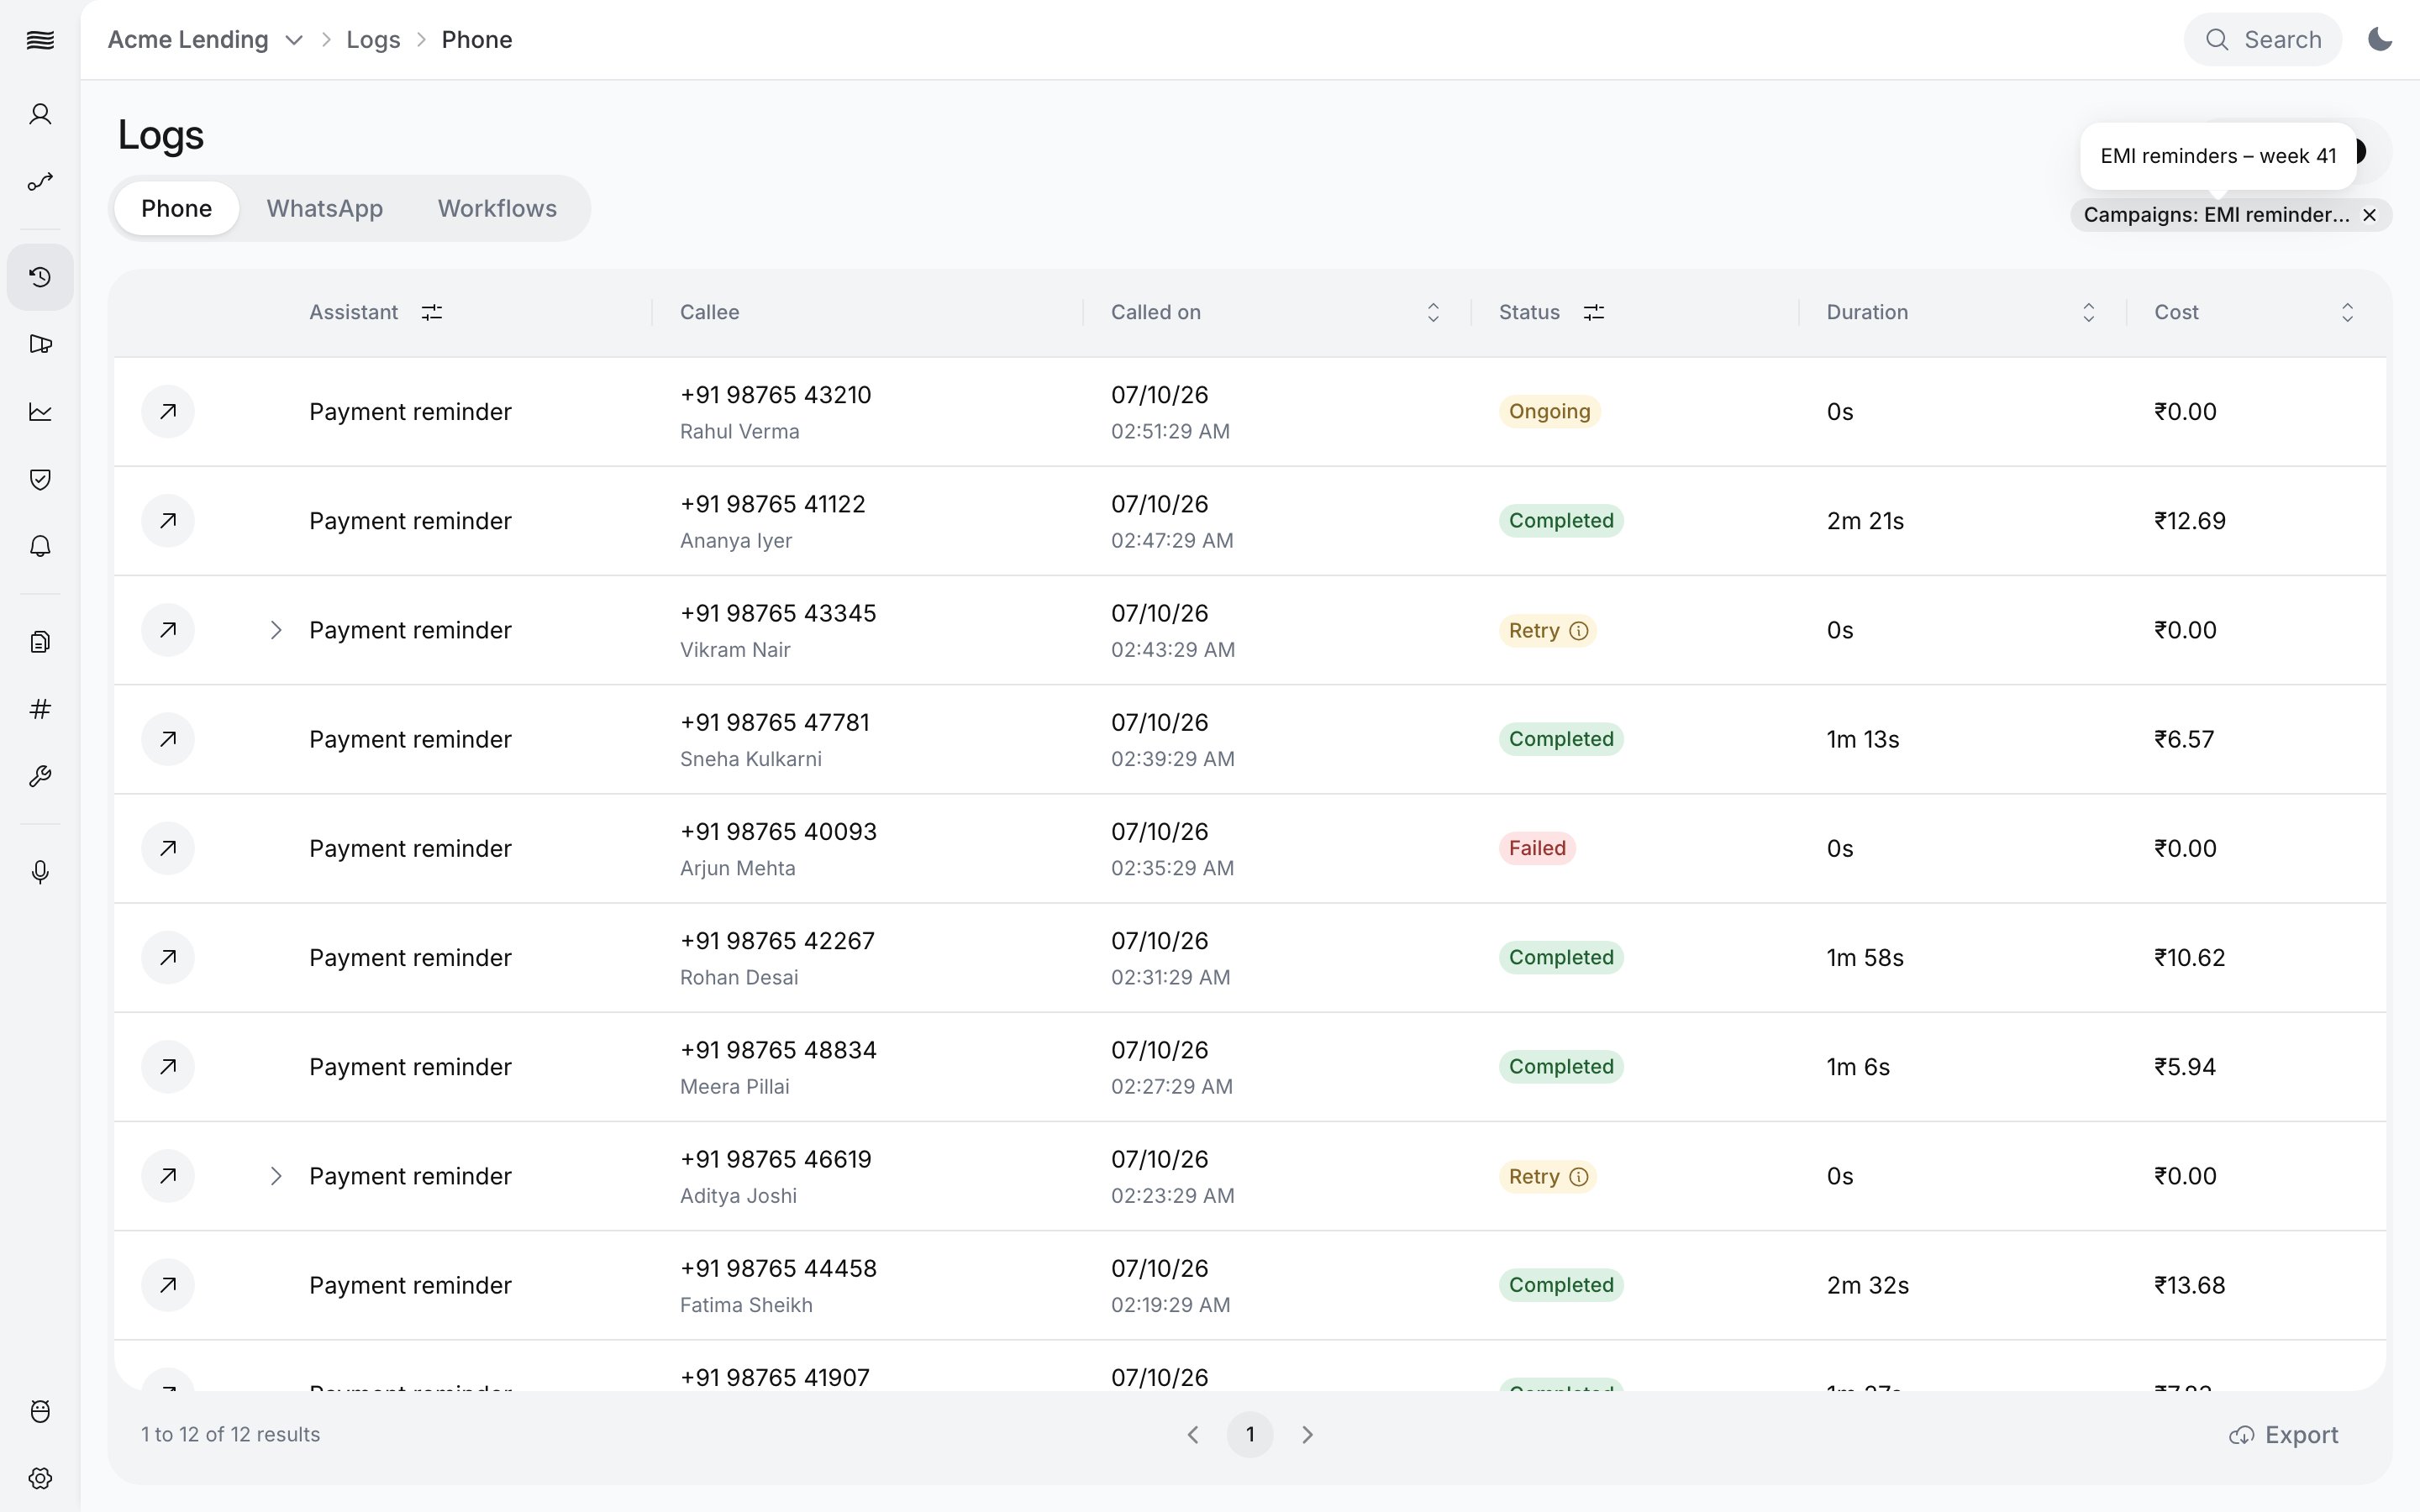Screen dimensions: 2420x1512
Task: Open the workflow path sidebar icon
Action: [x=40, y=182]
